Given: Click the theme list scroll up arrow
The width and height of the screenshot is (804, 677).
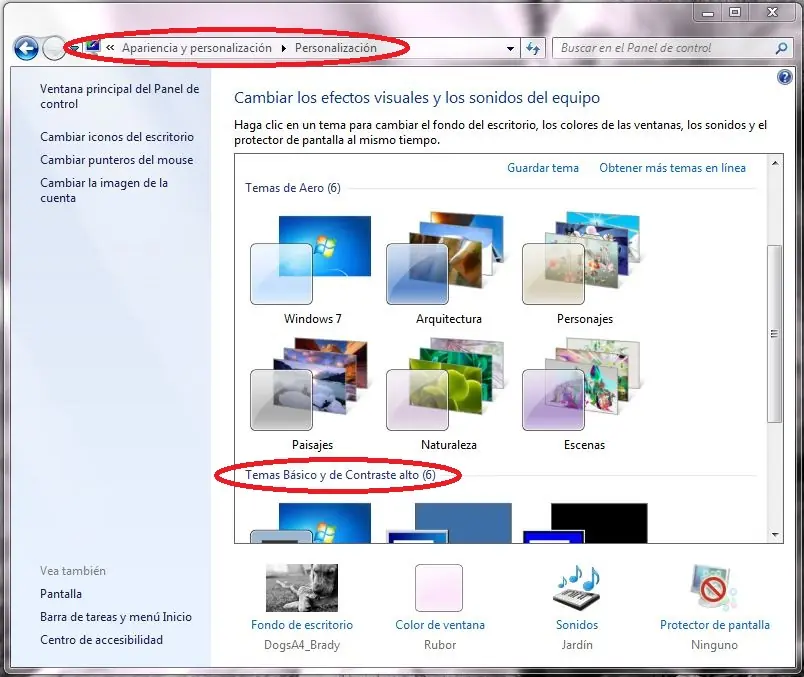Looking at the screenshot, I should coord(775,163).
